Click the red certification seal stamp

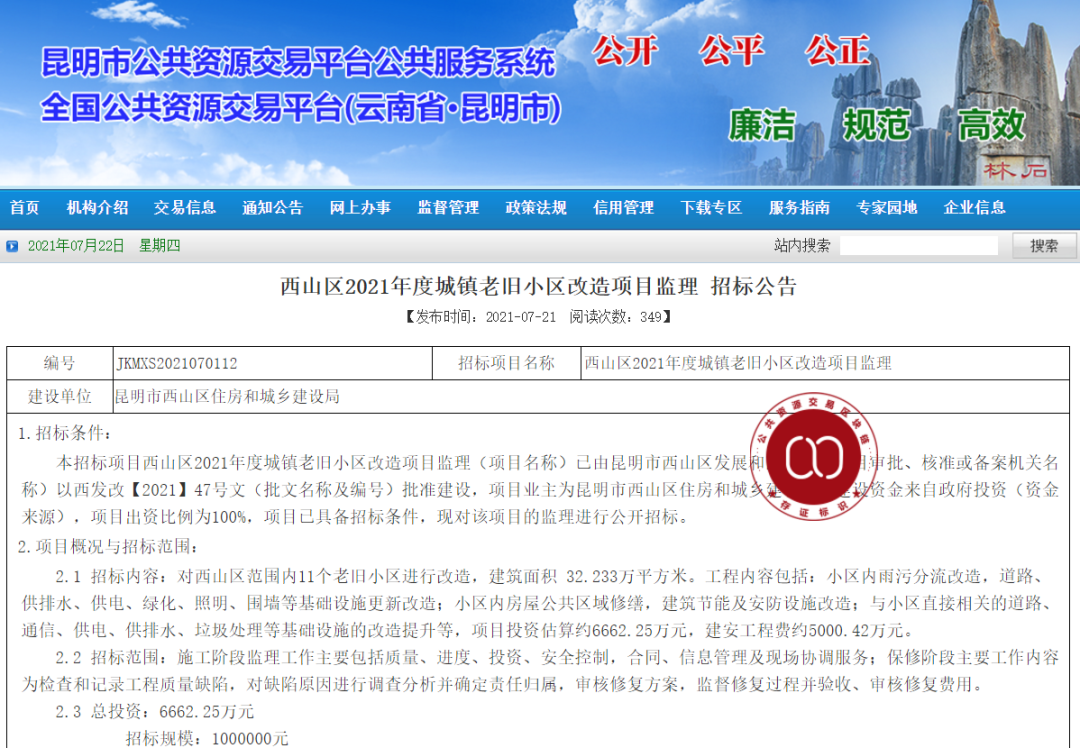813,456
